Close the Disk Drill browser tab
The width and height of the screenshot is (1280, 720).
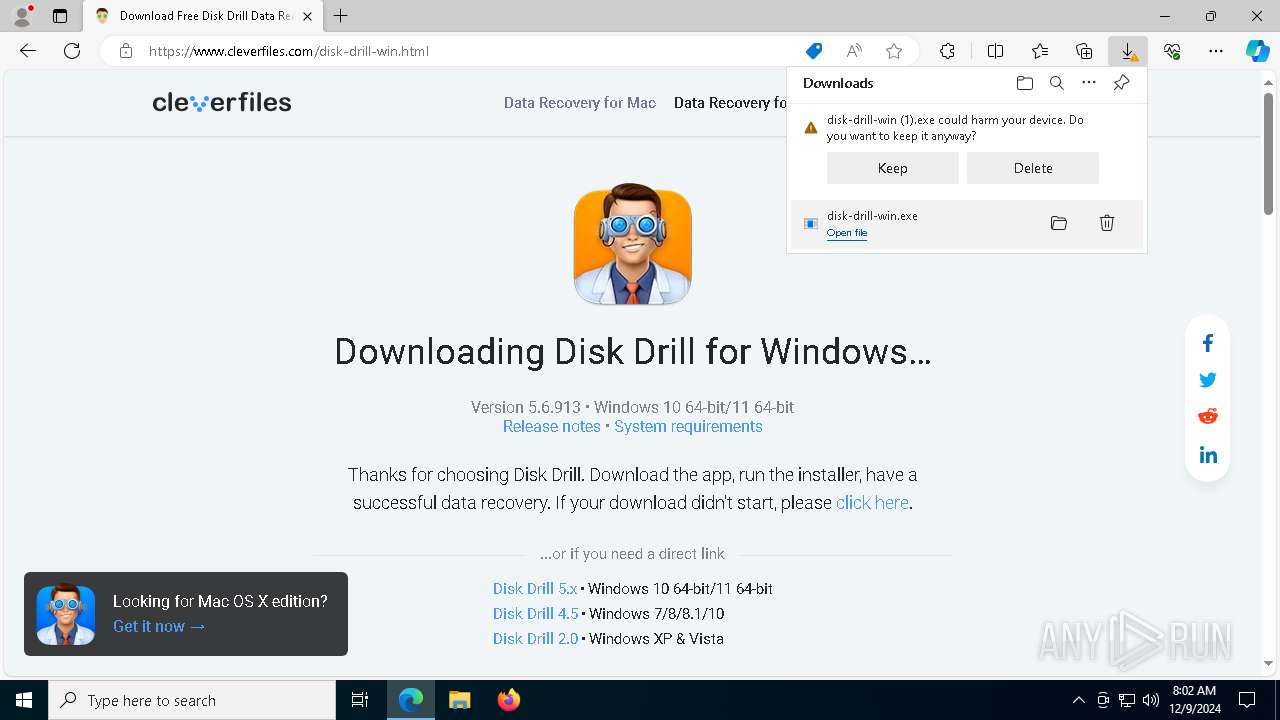pyautogui.click(x=308, y=16)
